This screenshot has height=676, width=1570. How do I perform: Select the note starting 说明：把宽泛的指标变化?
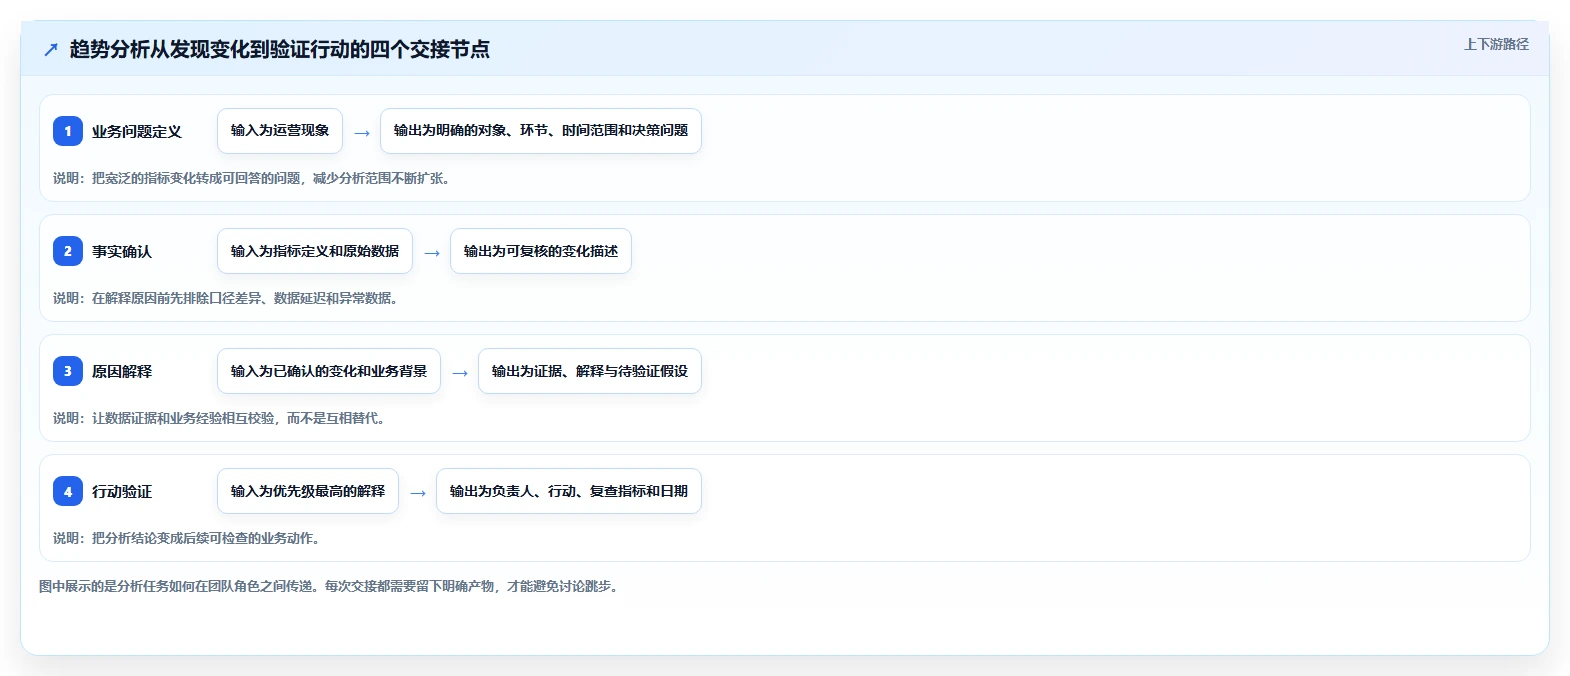coord(253,178)
